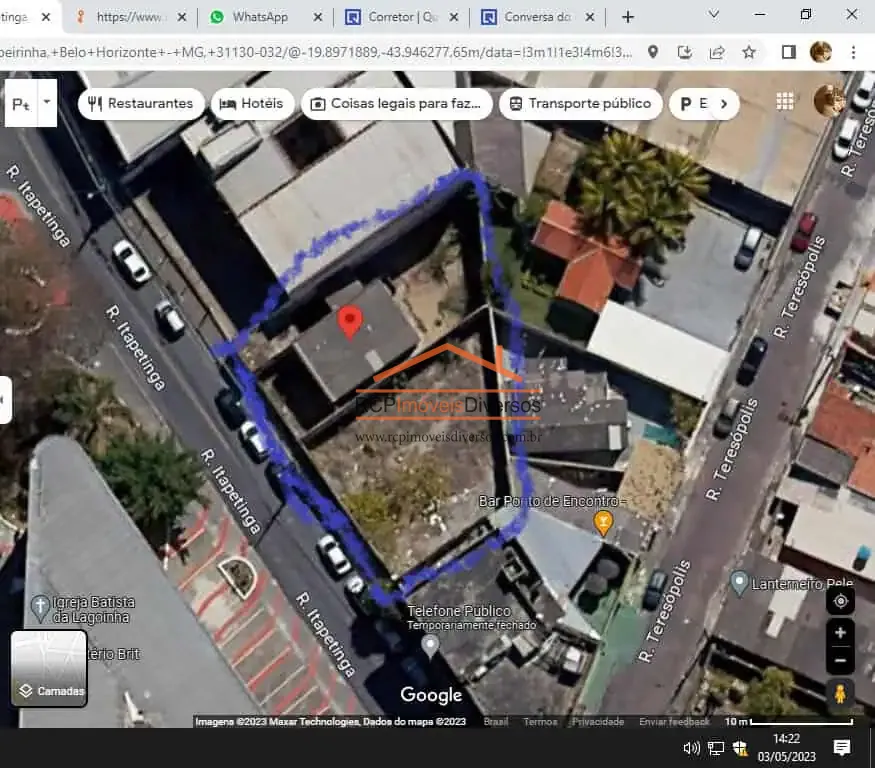875x768 pixels.
Task: Bookmark page with the star icon
Action: coord(749,52)
